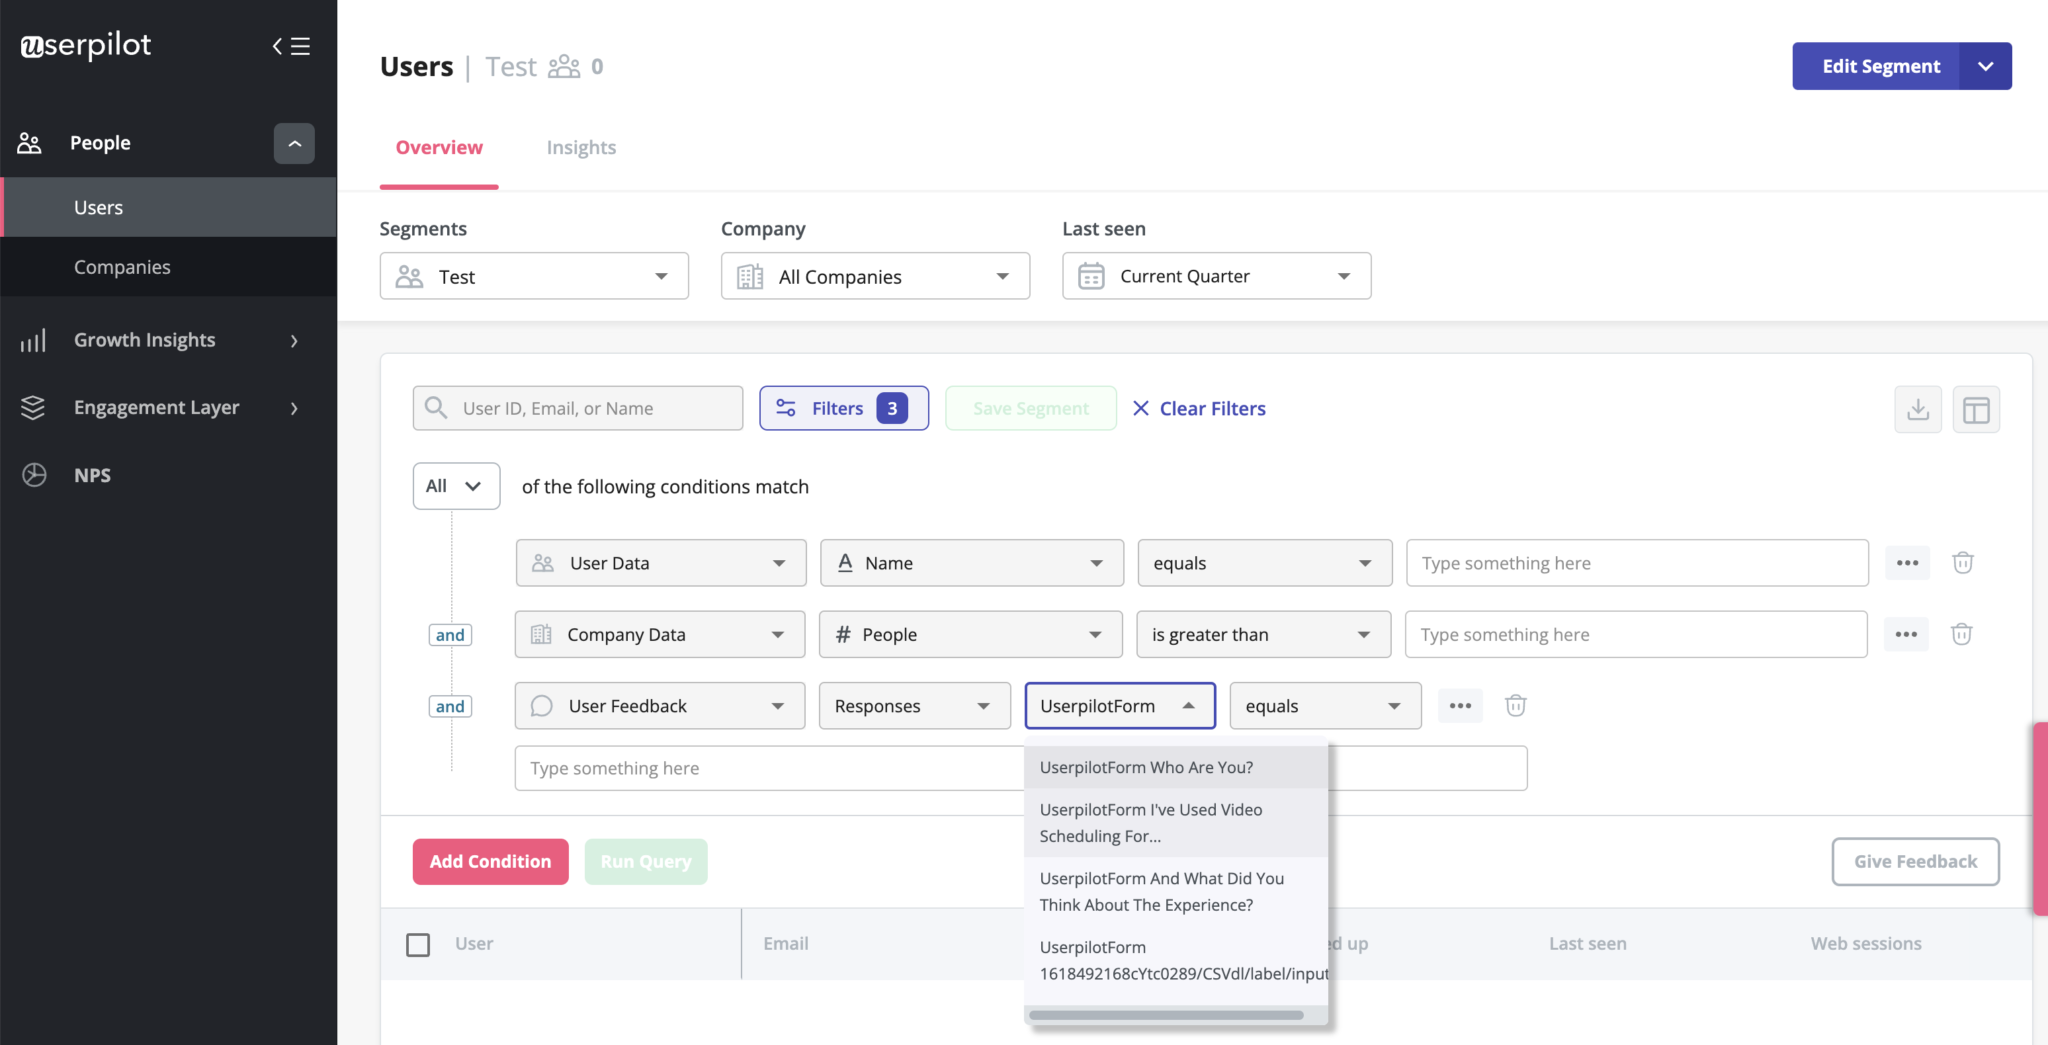This screenshot has height=1045, width=2048.
Task: Open the Filters panel icon
Action: pyautogui.click(x=787, y=408)
